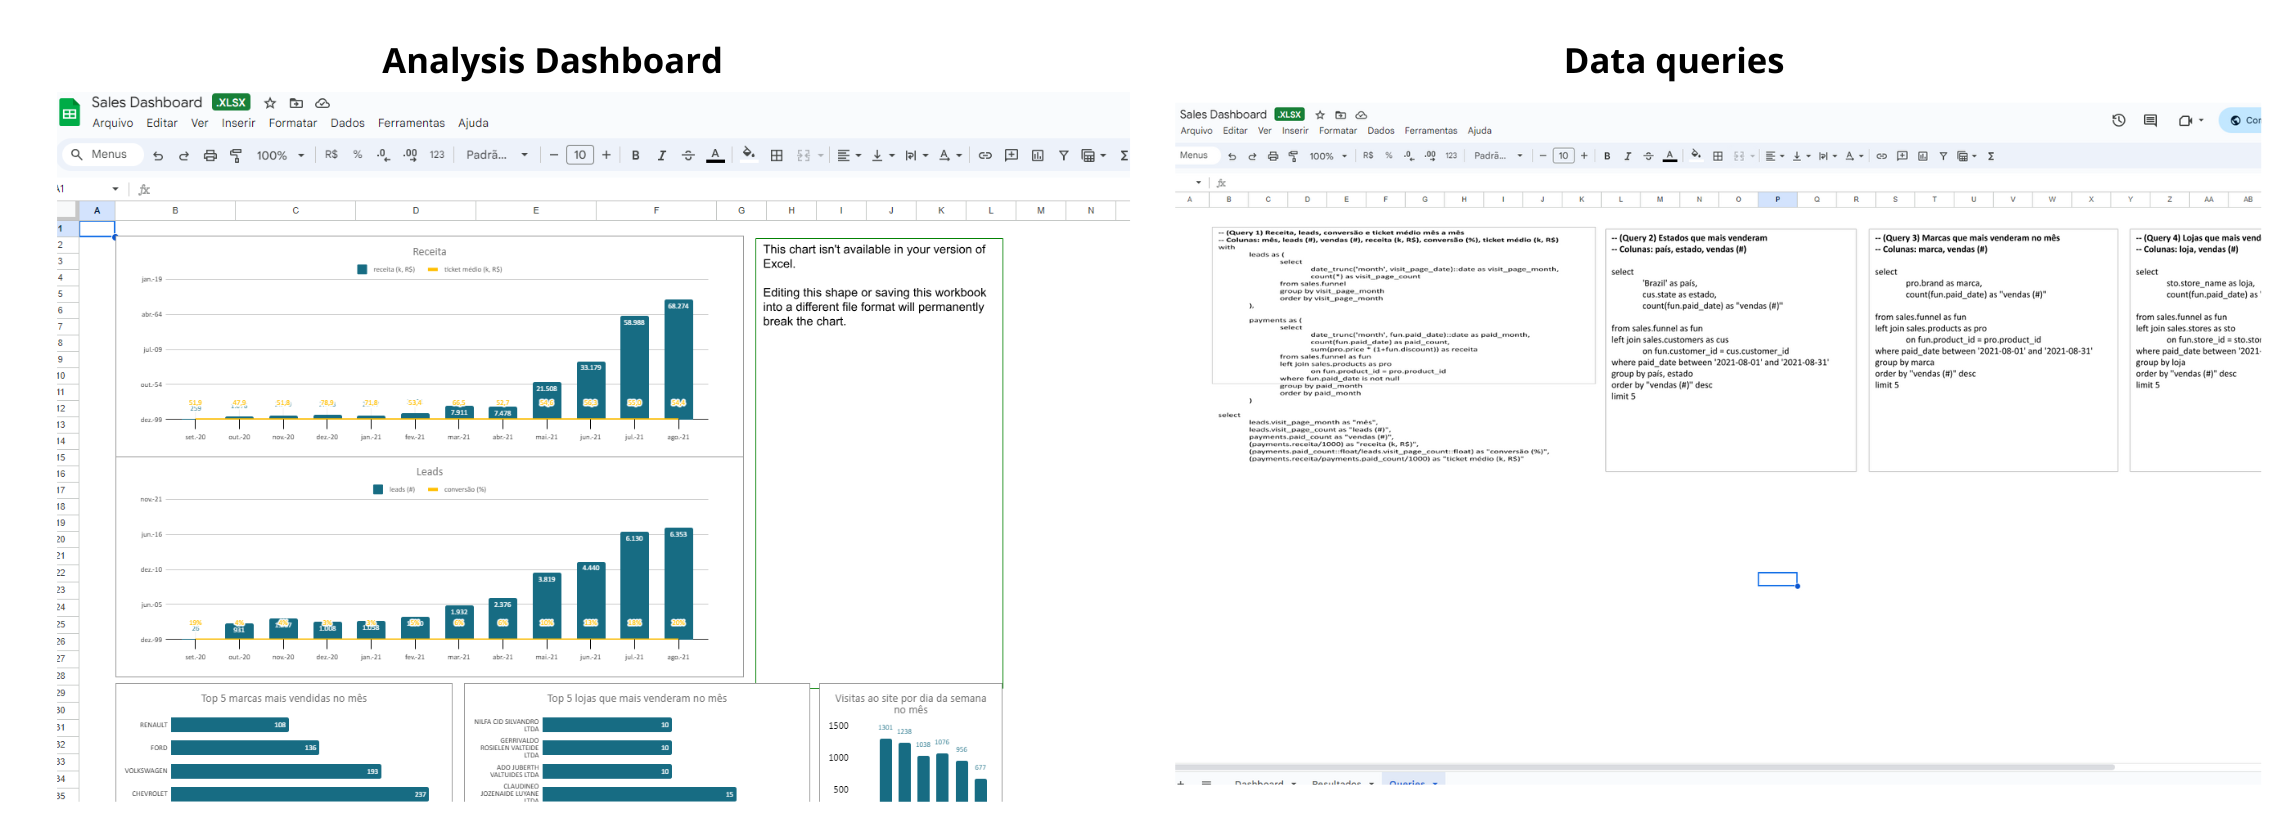Star the document in the left window
This screenshot has width=2286, height=816.
pos(270,103)
